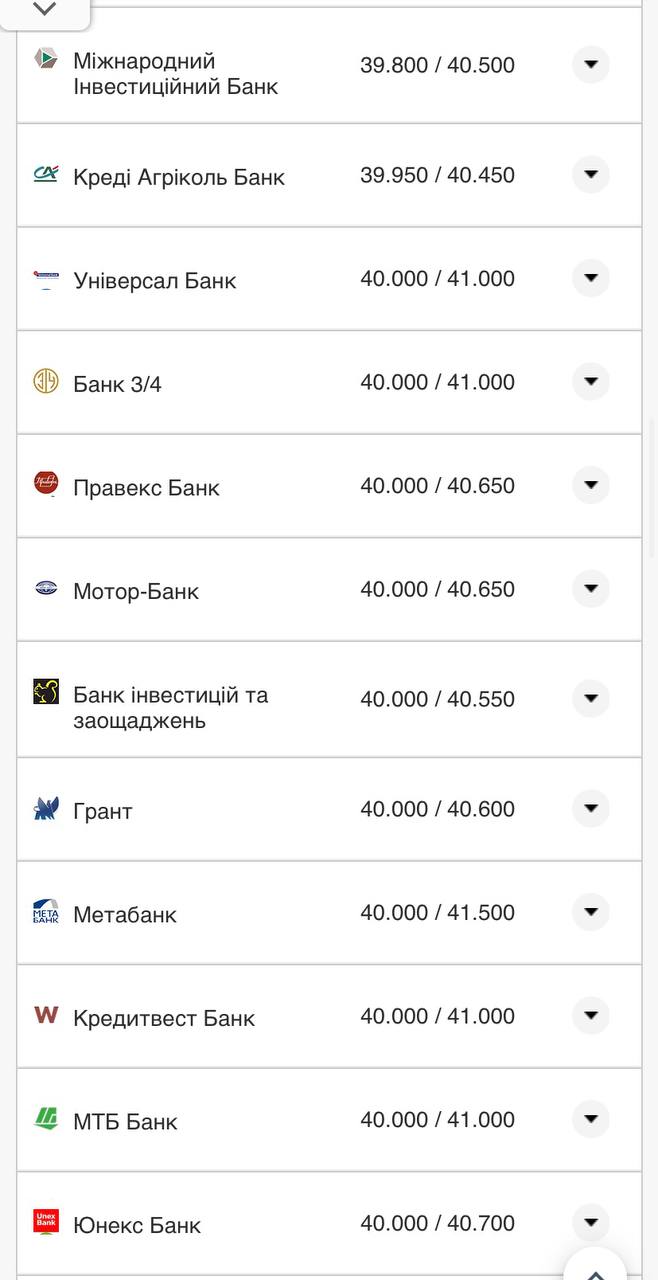Click the scroll-to-top arrow button
The width and height of the screenshot is (658, 1280).
(x=594, y=1268)
